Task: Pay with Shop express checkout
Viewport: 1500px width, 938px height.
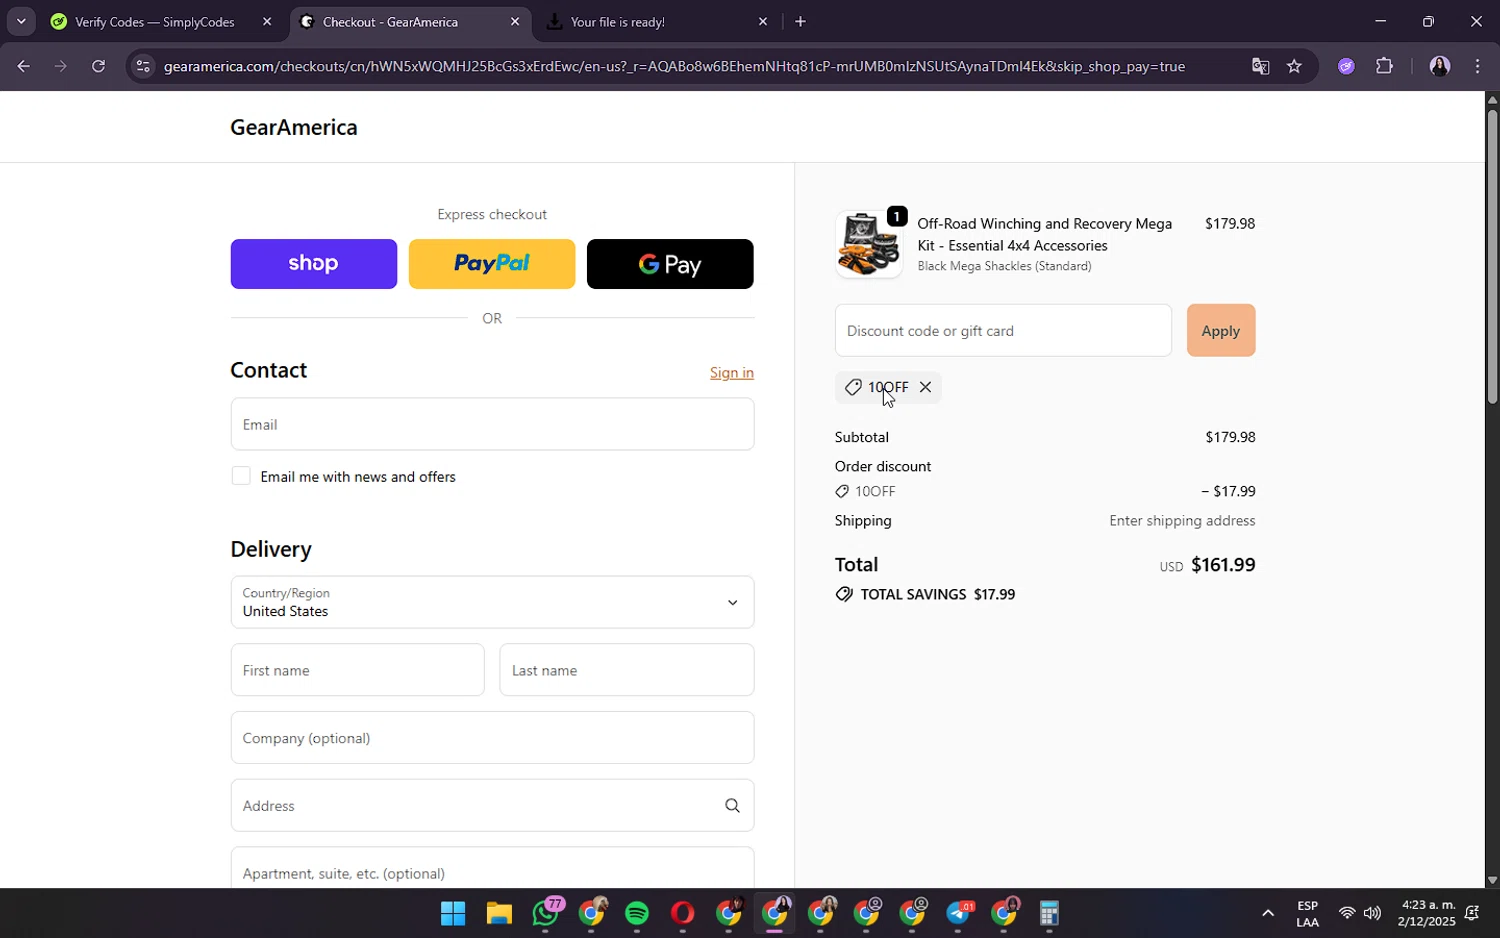Action: pyautogui.click(x=313, y=264)
